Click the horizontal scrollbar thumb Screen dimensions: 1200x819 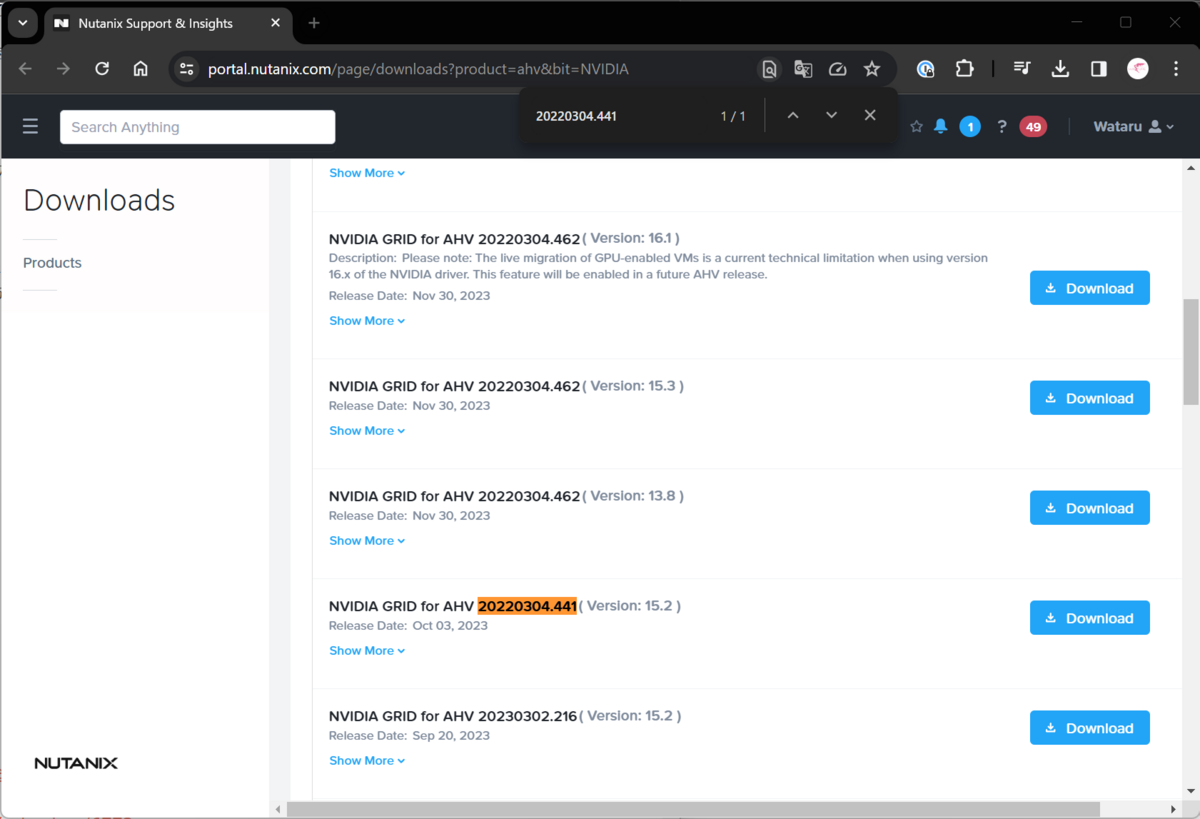(x=693, y=808)
